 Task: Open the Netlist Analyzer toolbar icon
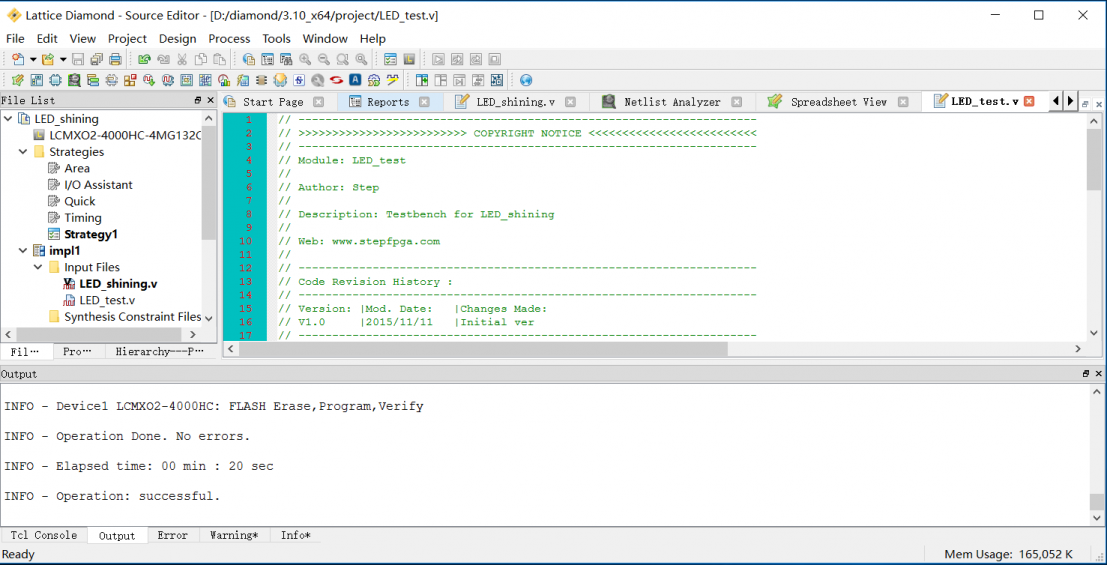coord(74,80)
